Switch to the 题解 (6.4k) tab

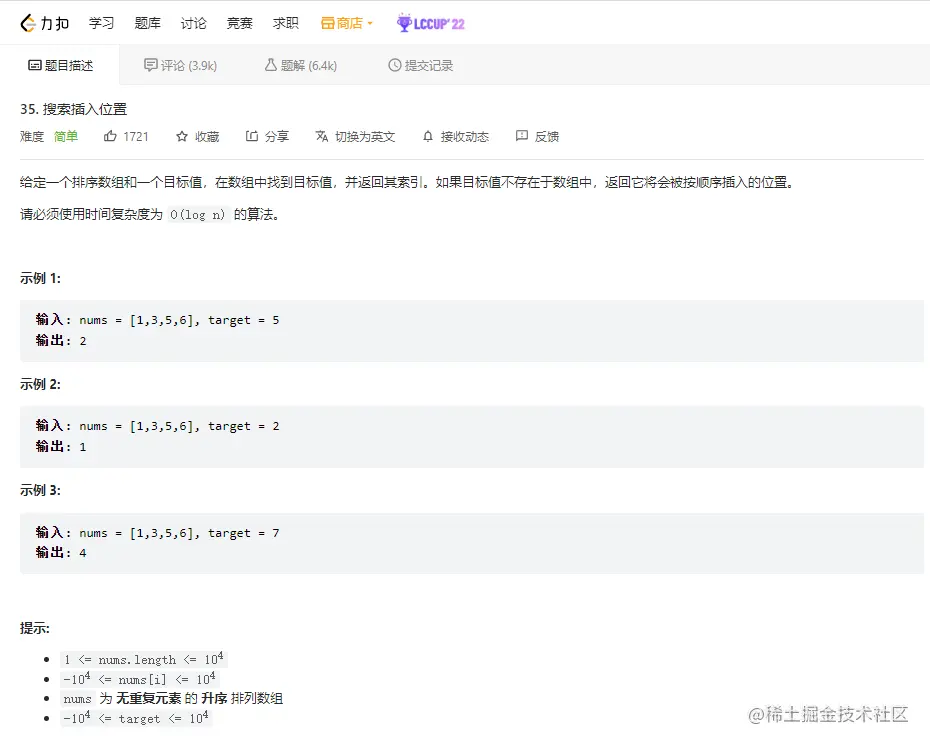[x=301, y=65]
